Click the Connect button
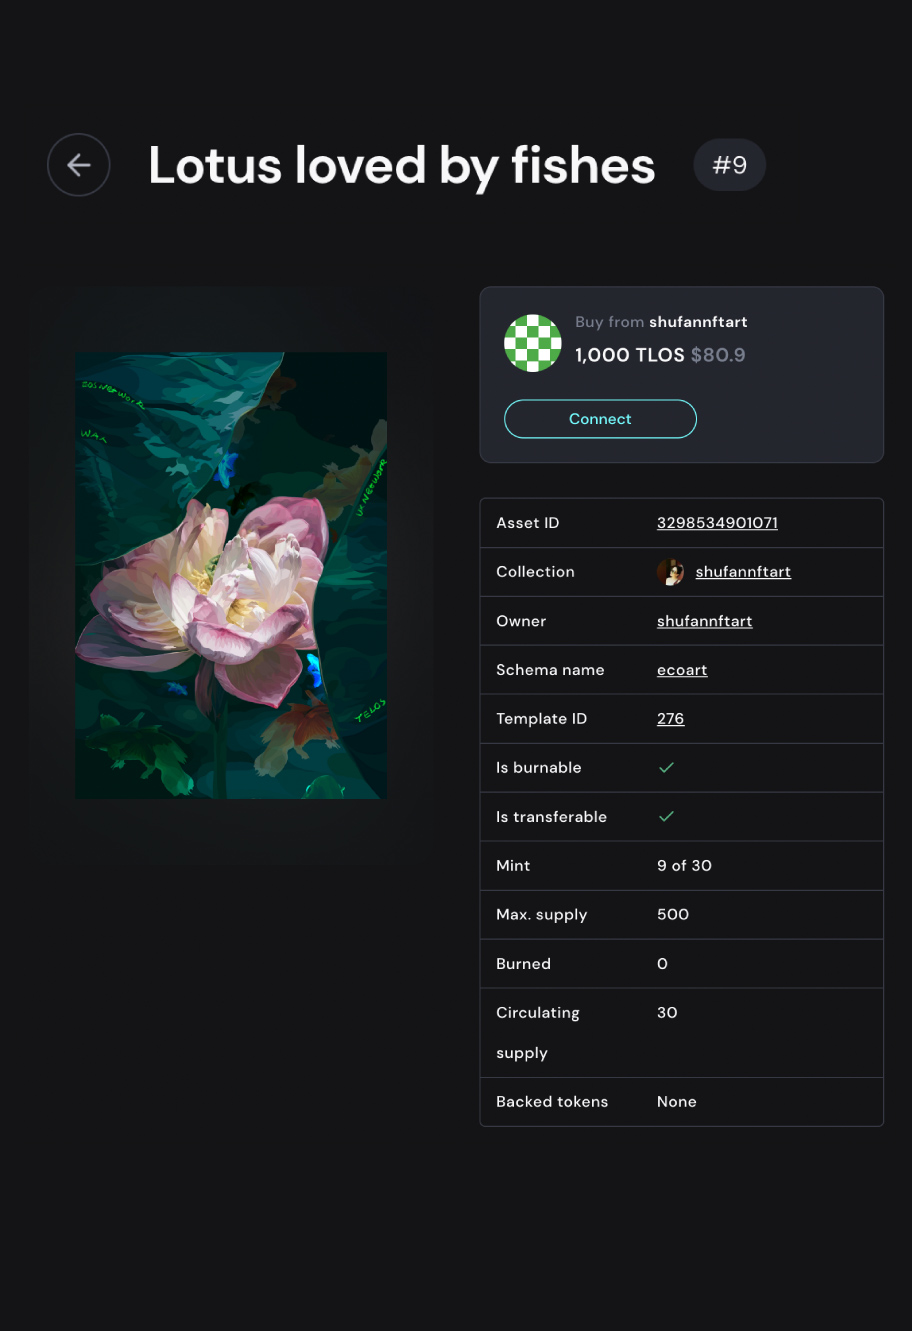Image resolution: width=912 pixels, height=1331 pixels. tap(600, 419)
